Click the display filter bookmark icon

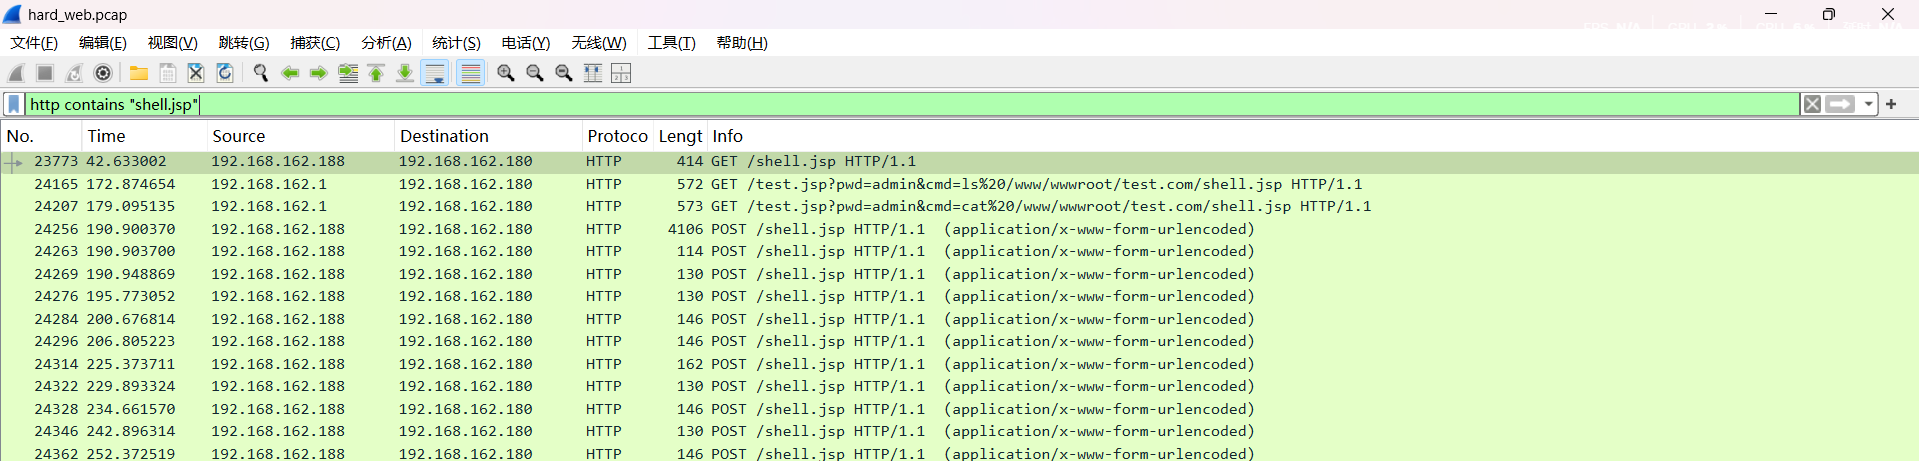(x=14, y=104)
